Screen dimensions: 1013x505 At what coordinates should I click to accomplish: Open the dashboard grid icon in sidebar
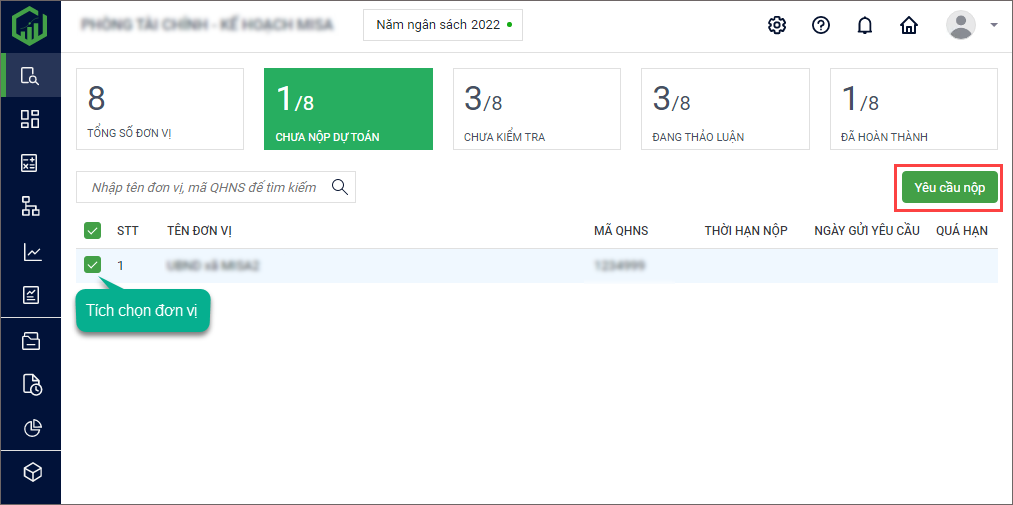pos(30,120)
